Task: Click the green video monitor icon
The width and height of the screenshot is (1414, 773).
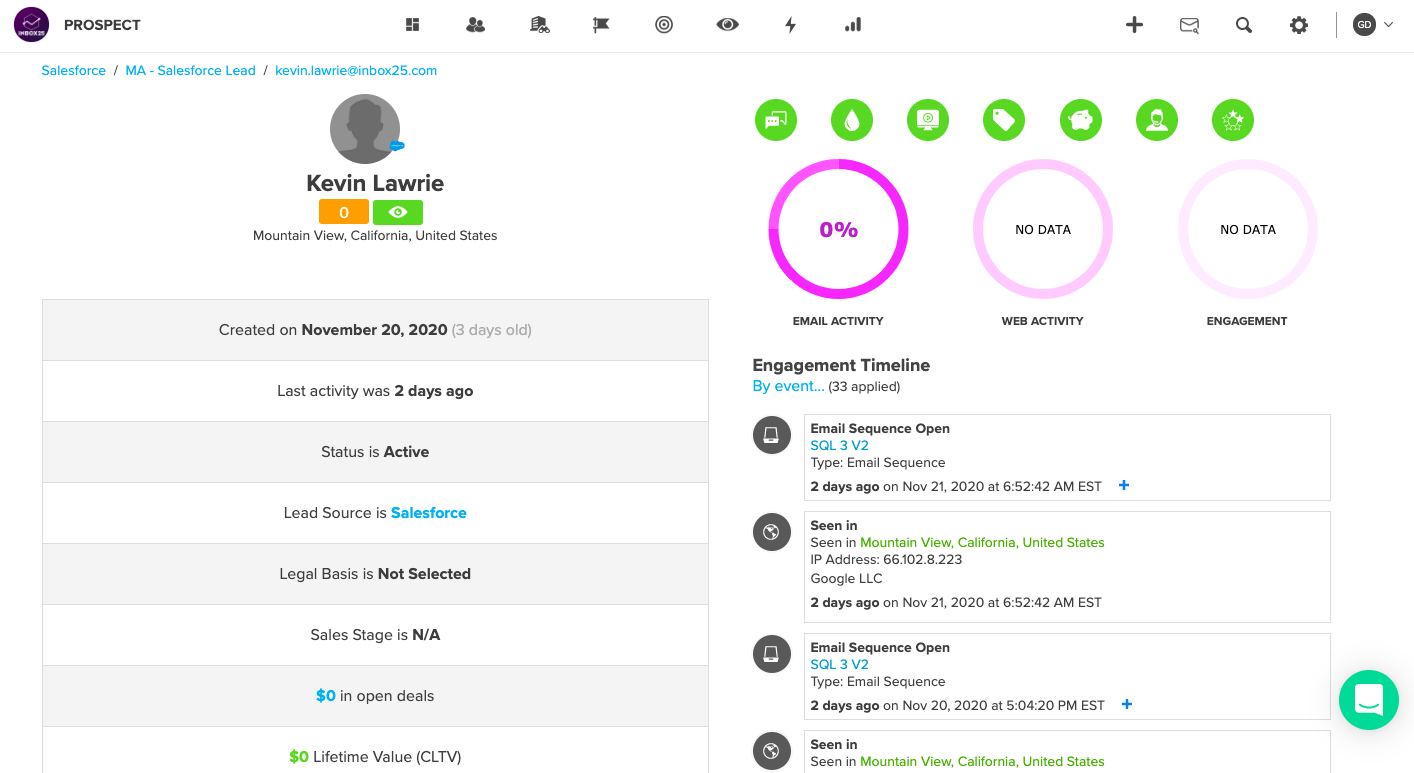Action: point(928,121)
